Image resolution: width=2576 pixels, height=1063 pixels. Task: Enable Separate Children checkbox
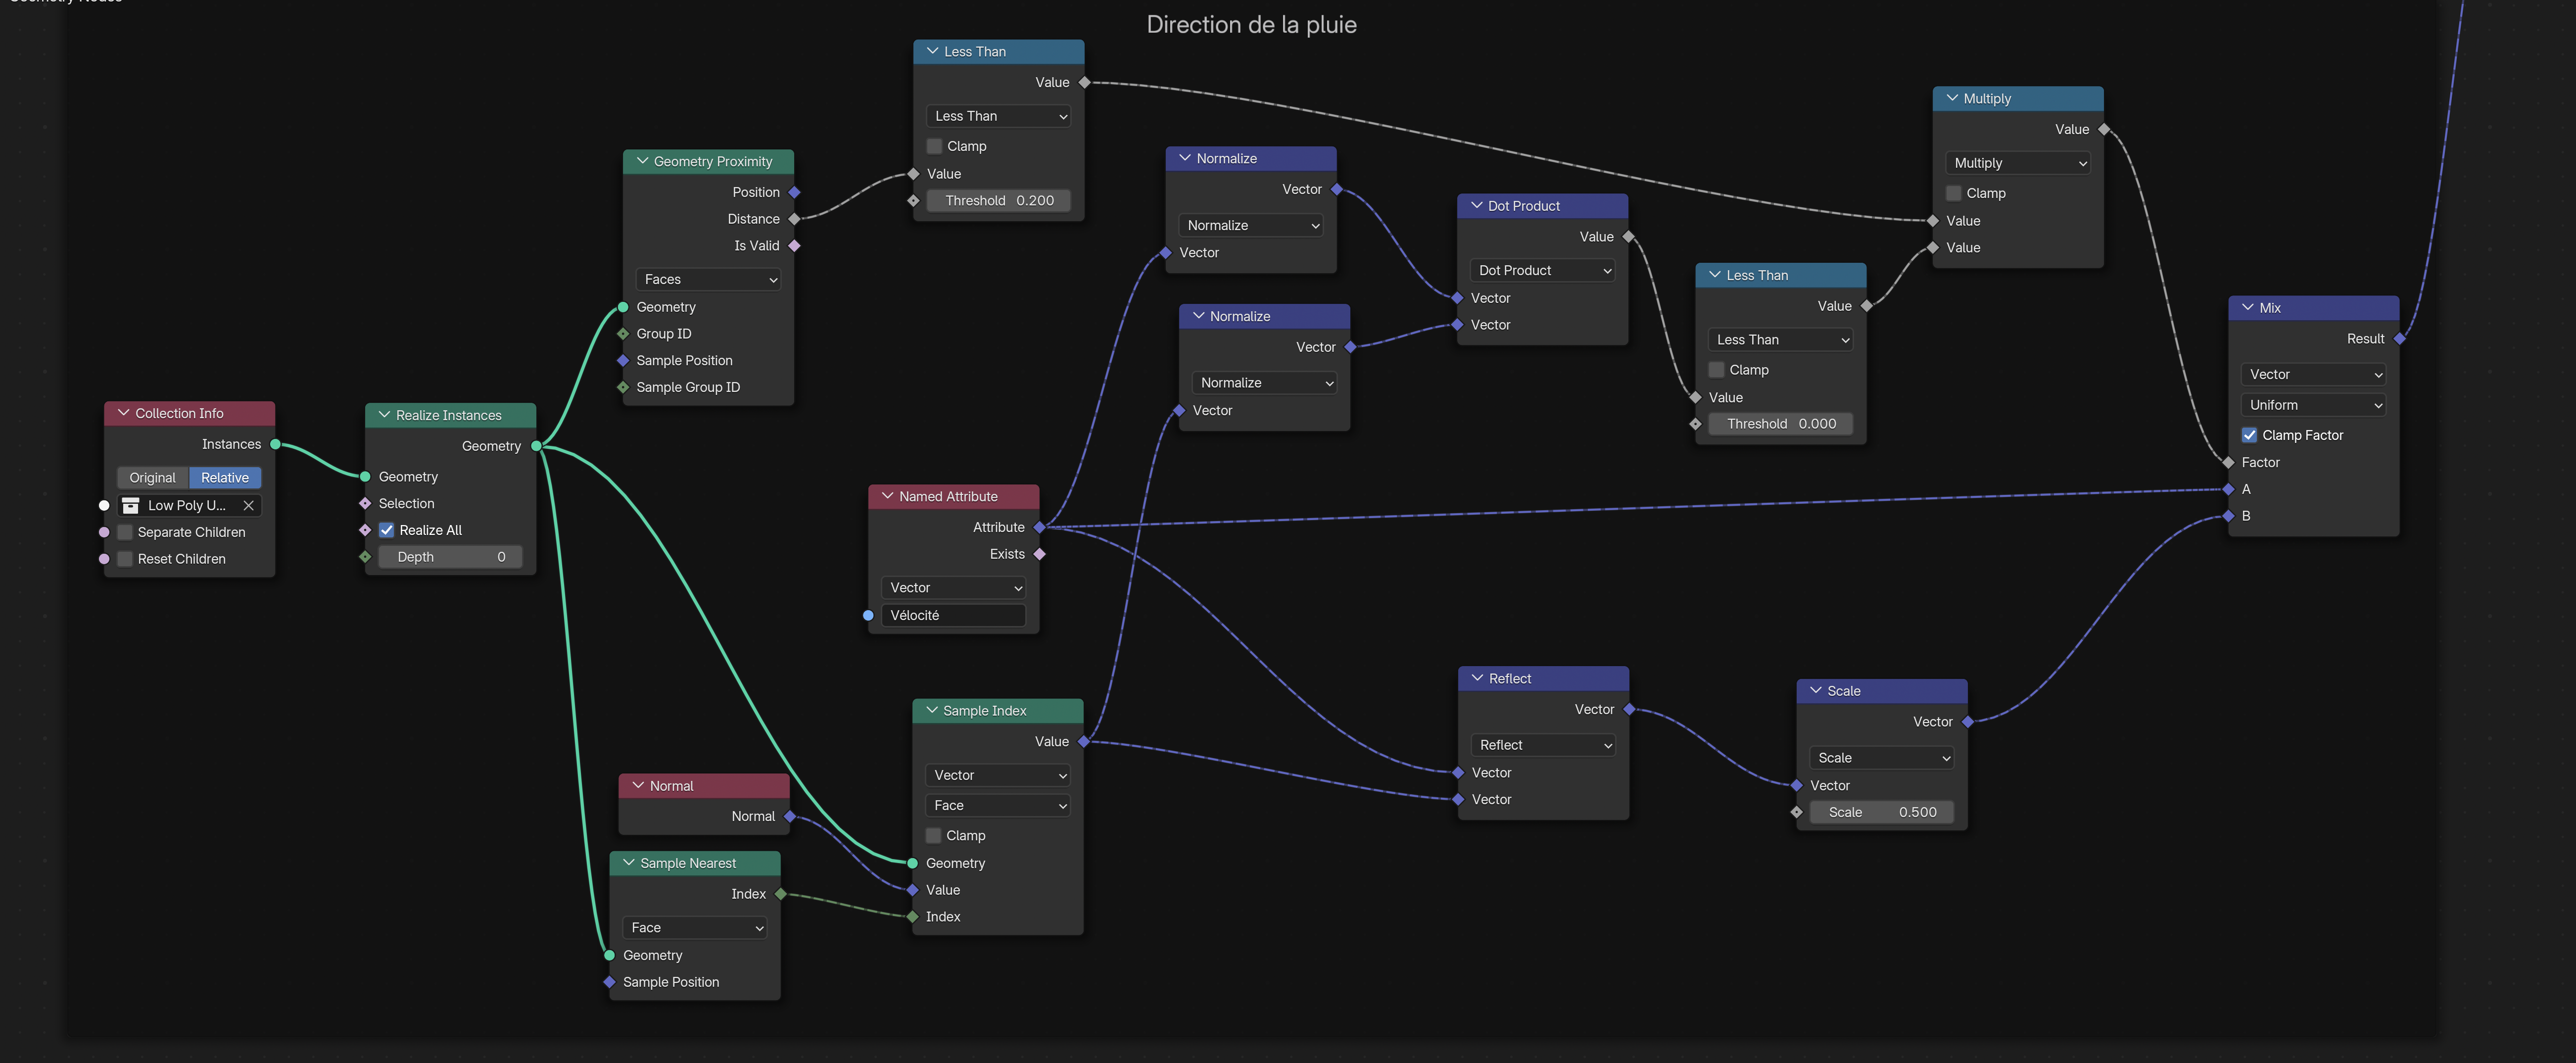(125, 533)
